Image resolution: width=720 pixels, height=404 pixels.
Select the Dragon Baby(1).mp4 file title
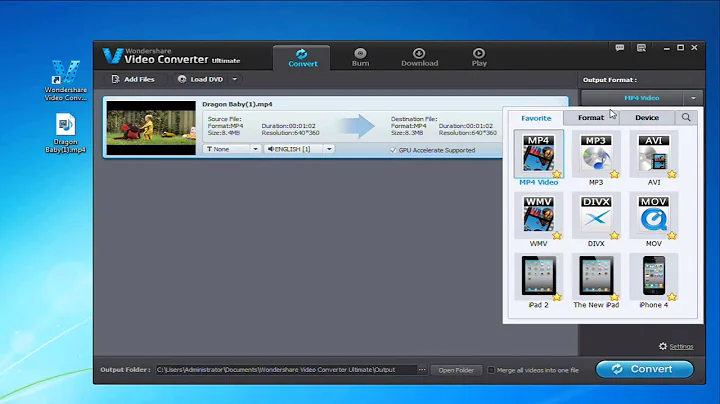coord(237,104)
